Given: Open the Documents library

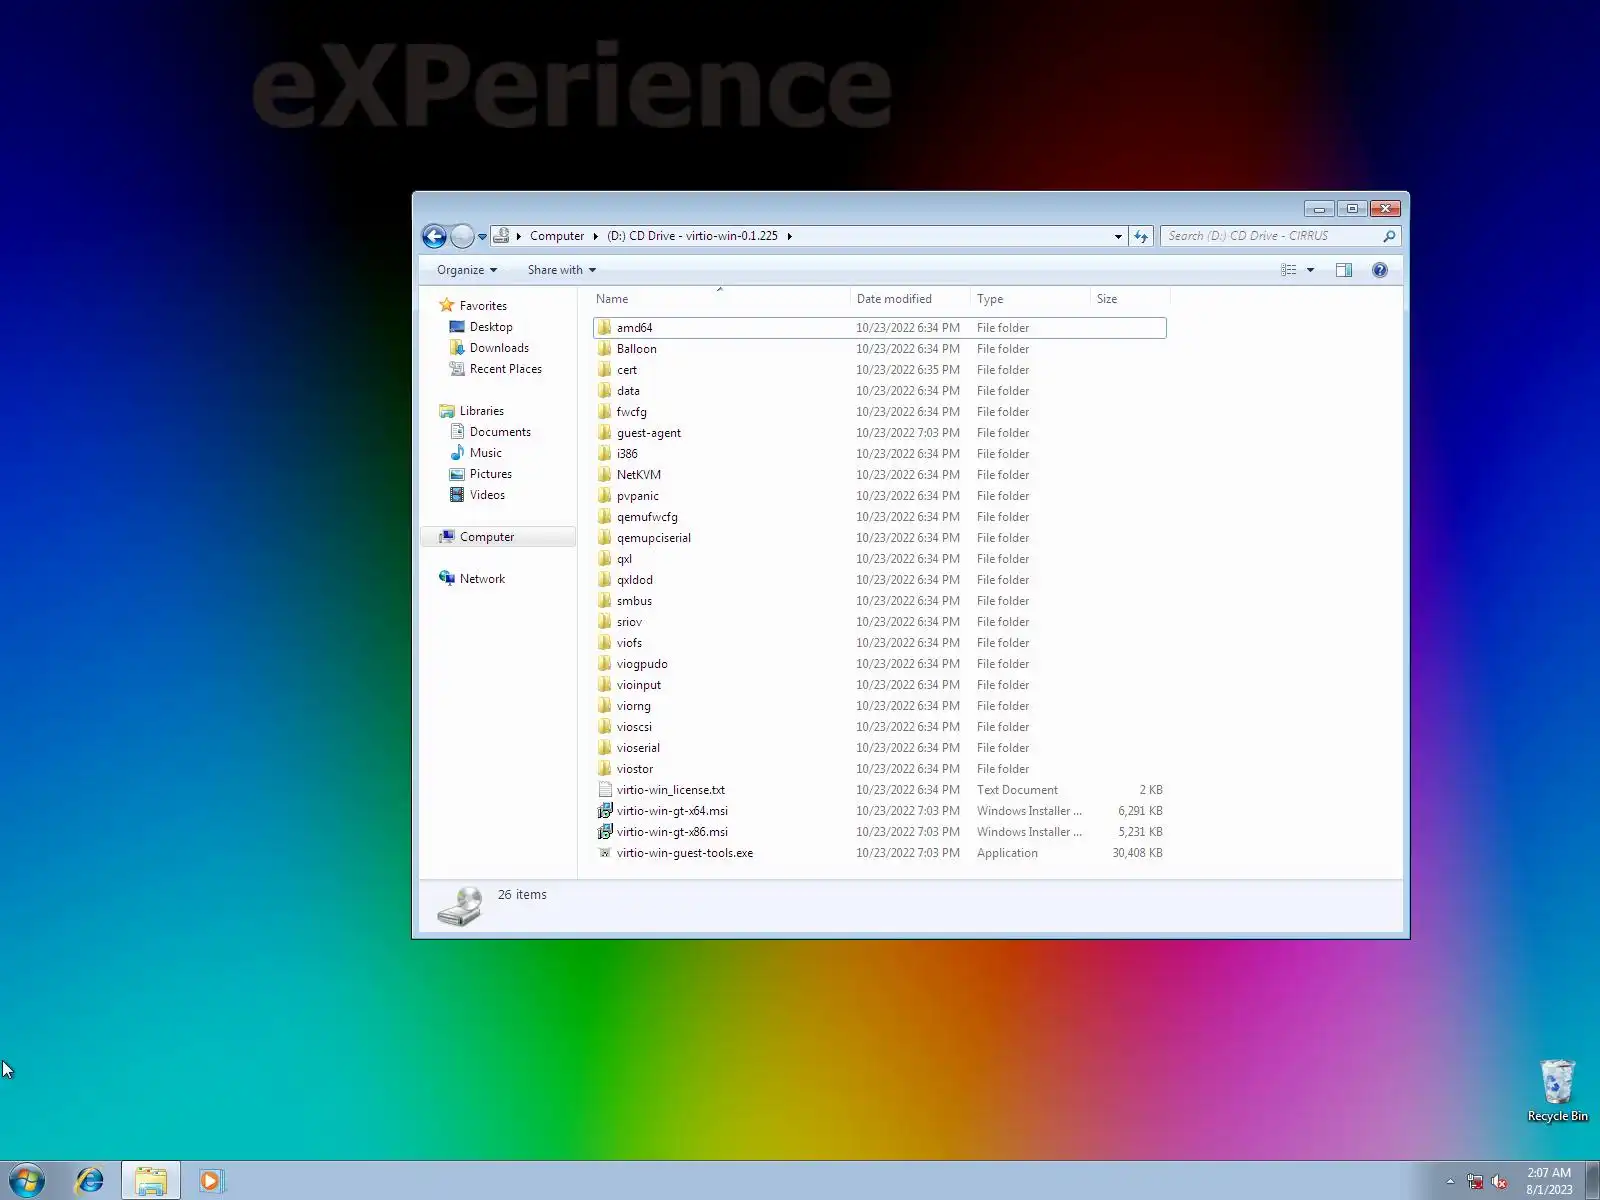Looking at the screenshot, I should (x=500, y=432).
